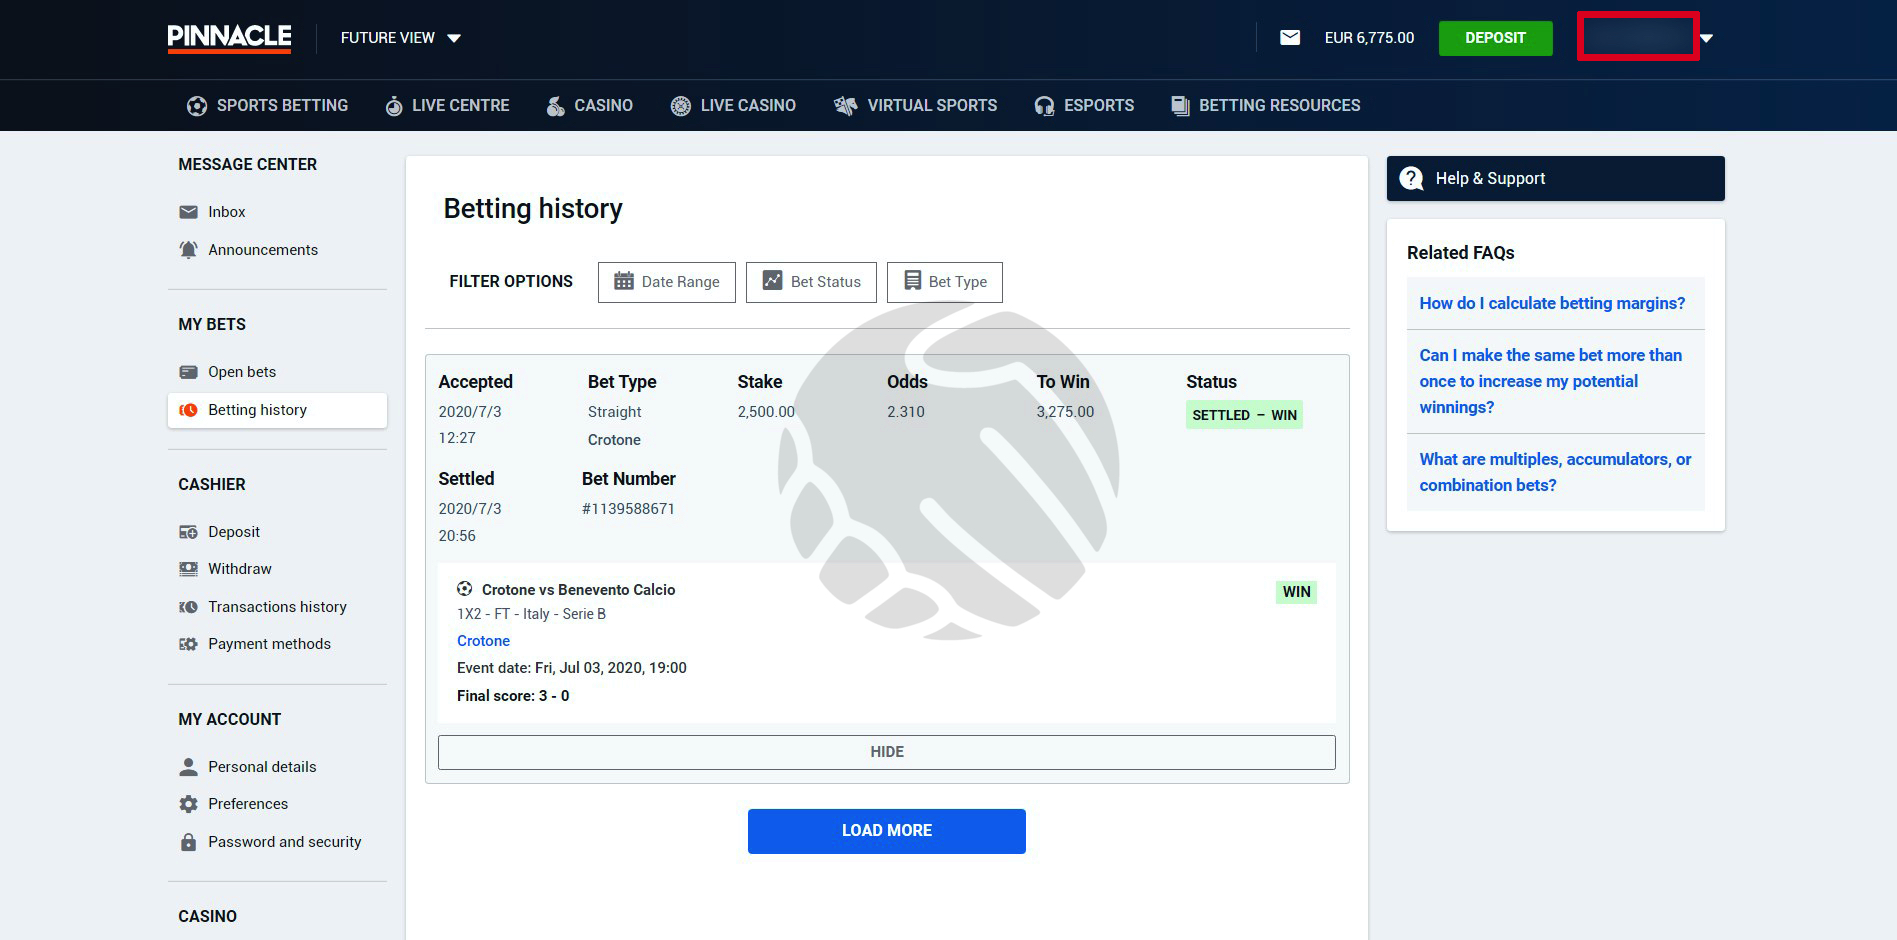
Task: Click bet number #1139588671
Action: point(628,509)
